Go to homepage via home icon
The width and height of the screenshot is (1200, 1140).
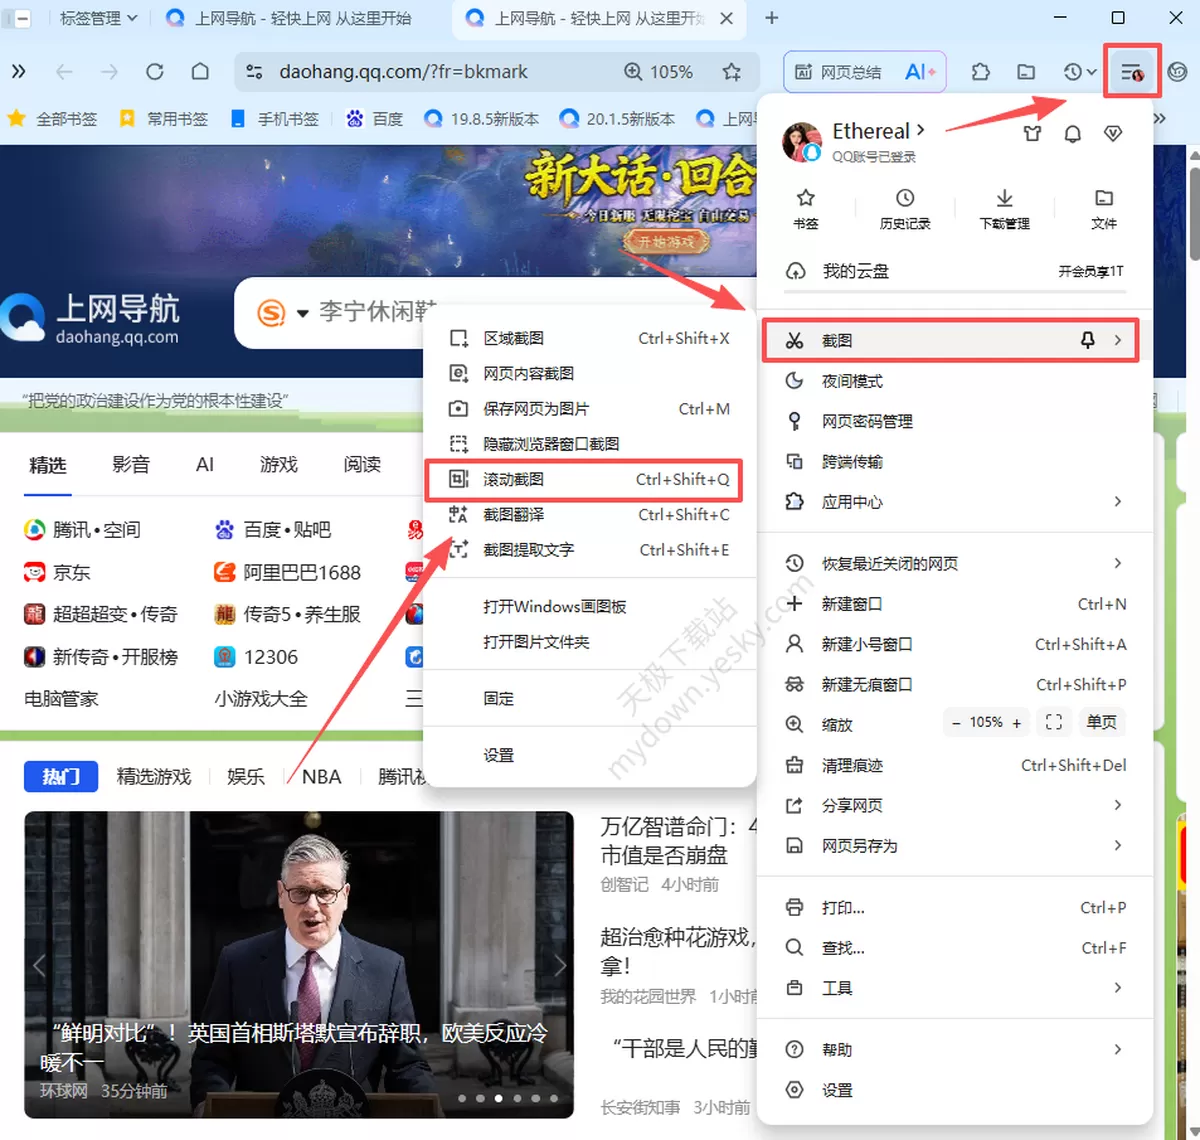click(200, 72)
